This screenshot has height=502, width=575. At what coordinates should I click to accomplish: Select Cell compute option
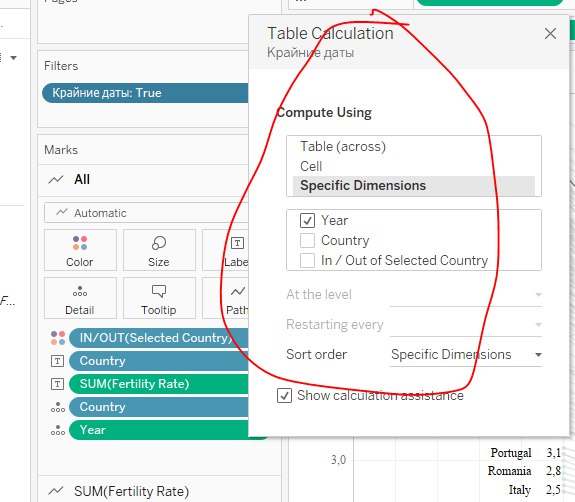414,166
